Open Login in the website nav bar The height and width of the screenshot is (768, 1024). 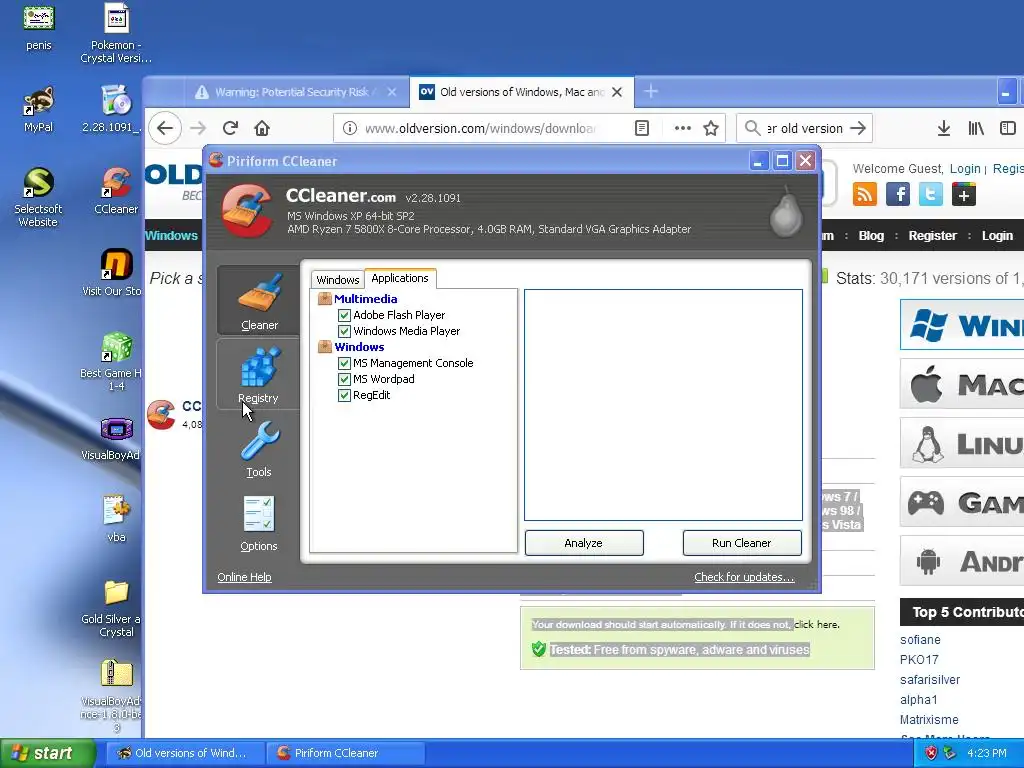[997, 236]
